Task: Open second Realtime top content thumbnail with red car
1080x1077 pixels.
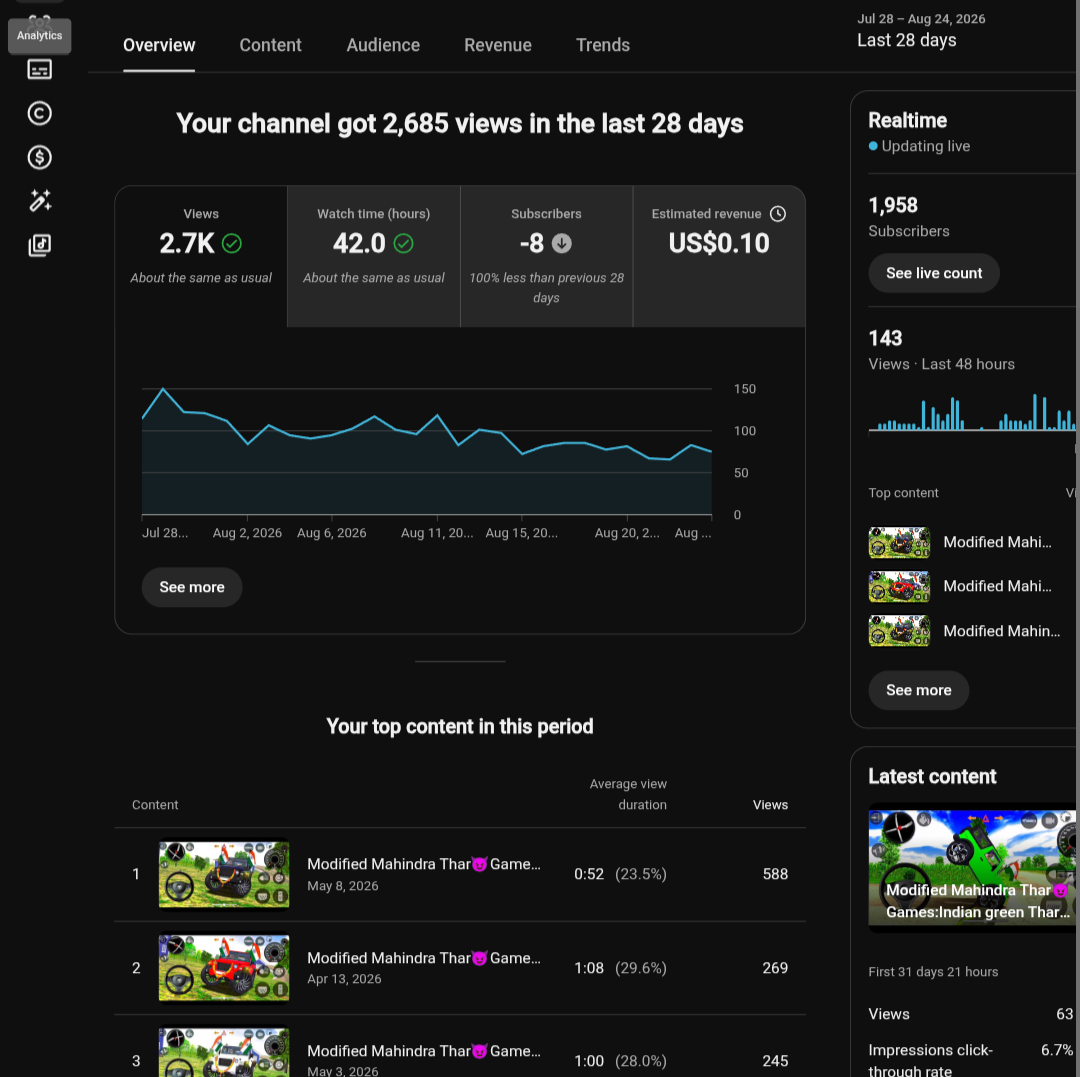Action: (899, 587)
